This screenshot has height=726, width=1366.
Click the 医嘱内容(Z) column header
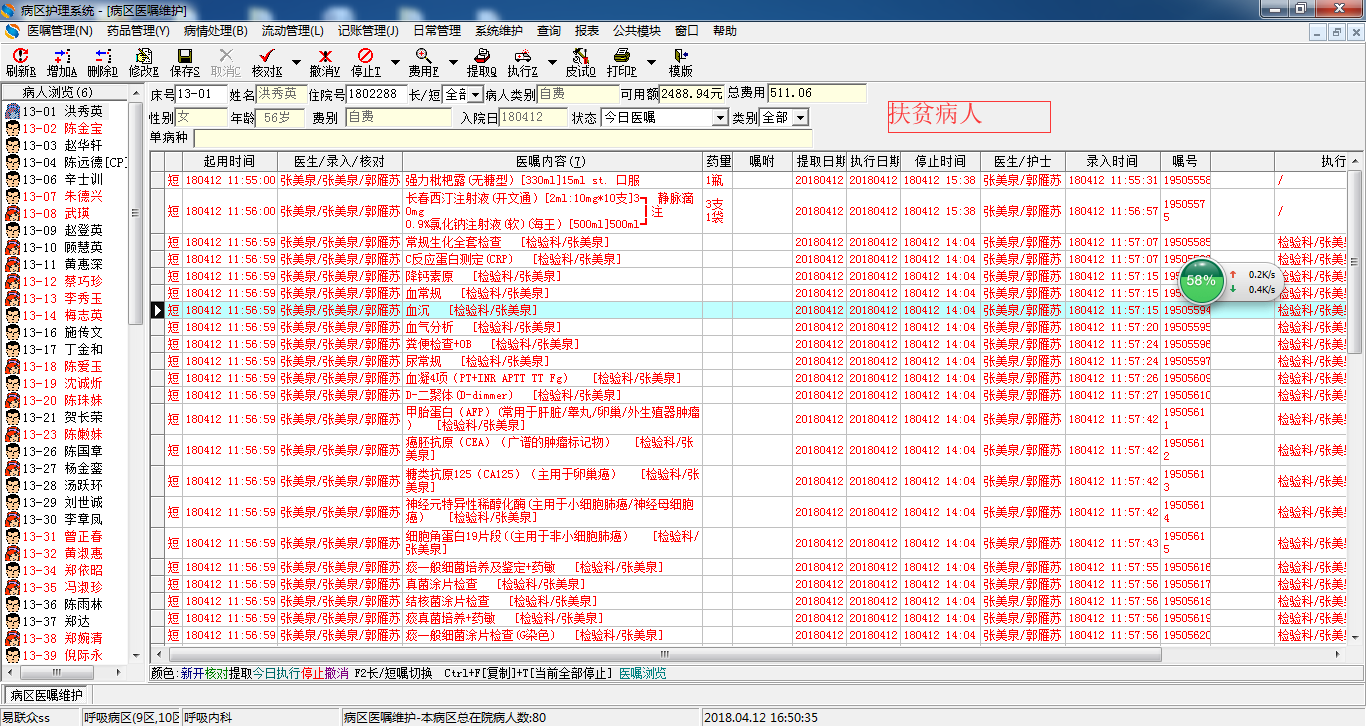[552, 162]
